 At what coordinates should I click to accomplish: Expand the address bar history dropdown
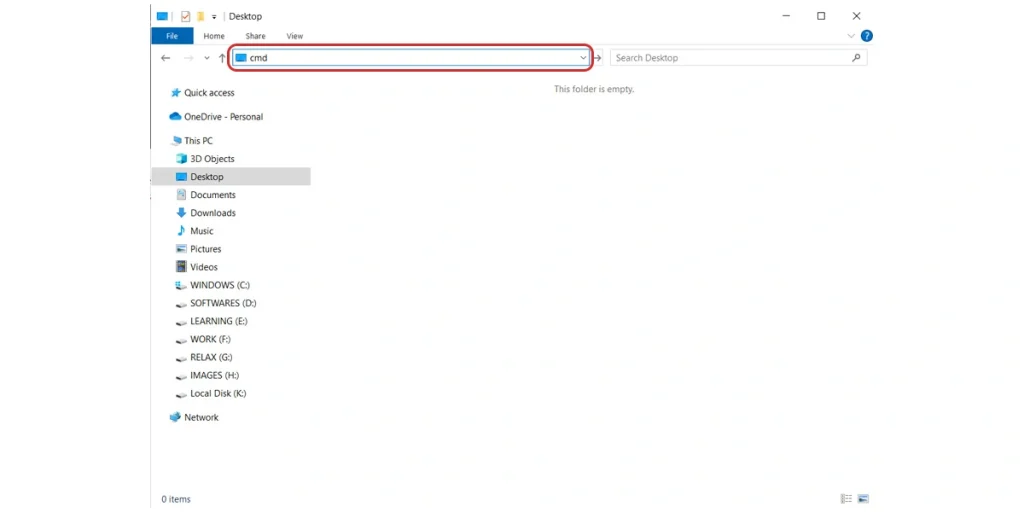click(x=584, y=57)
